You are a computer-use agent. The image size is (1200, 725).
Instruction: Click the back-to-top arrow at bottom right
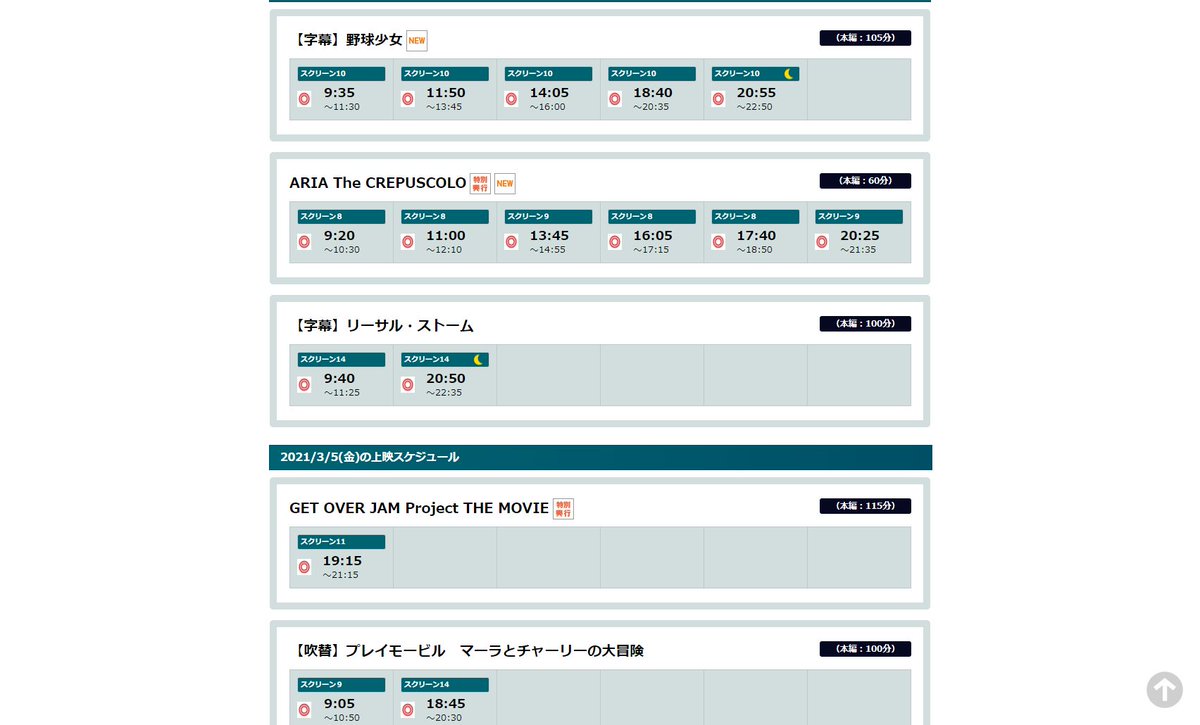click(x=1164, y=690)
